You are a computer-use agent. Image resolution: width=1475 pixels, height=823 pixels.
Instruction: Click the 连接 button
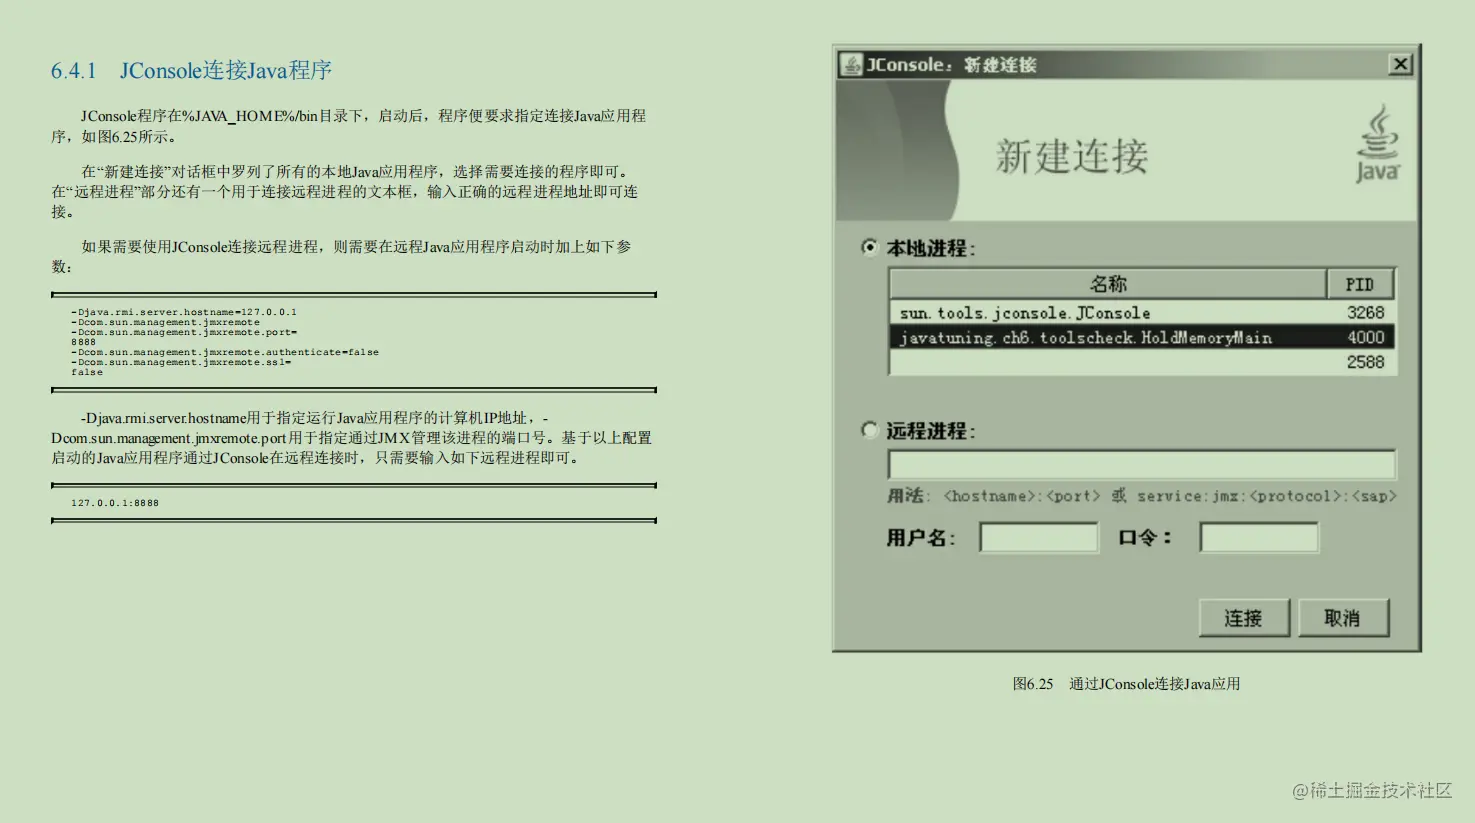tap(1243, 617)
